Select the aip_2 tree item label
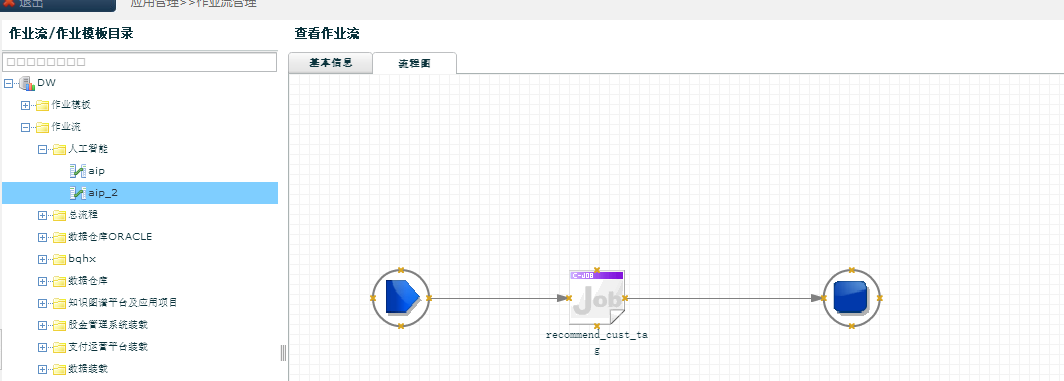Viewport: 1064px width, 381px height. point(103,193)
